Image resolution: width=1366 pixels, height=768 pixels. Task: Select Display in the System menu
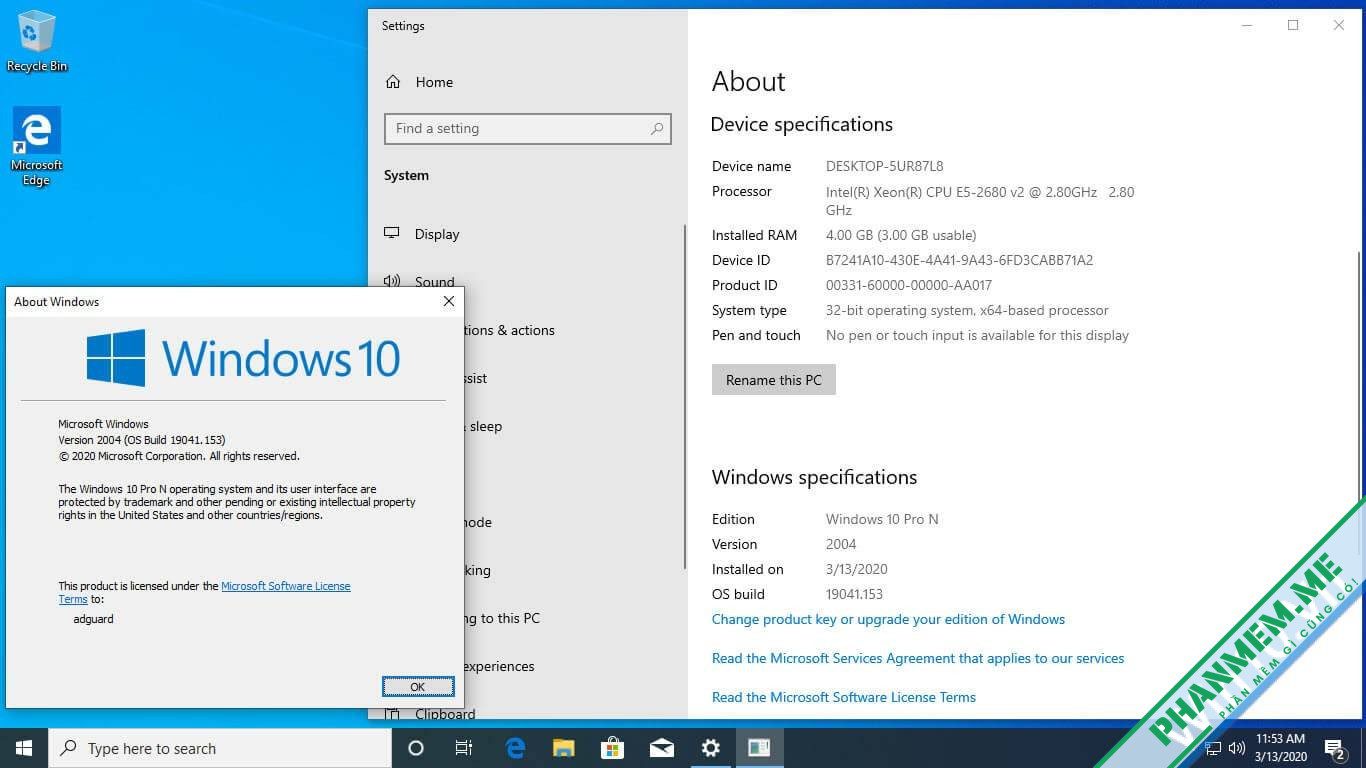pyautogui.click(x=437, y=234)
